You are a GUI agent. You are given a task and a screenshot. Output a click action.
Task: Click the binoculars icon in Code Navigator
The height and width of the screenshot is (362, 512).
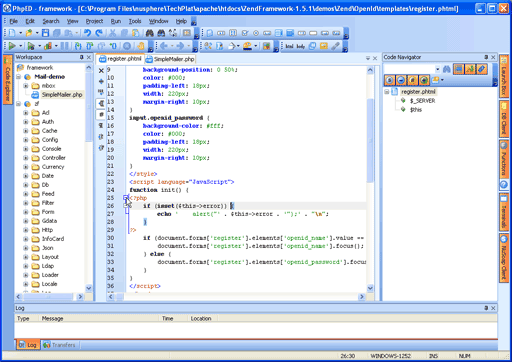[447, 69]
